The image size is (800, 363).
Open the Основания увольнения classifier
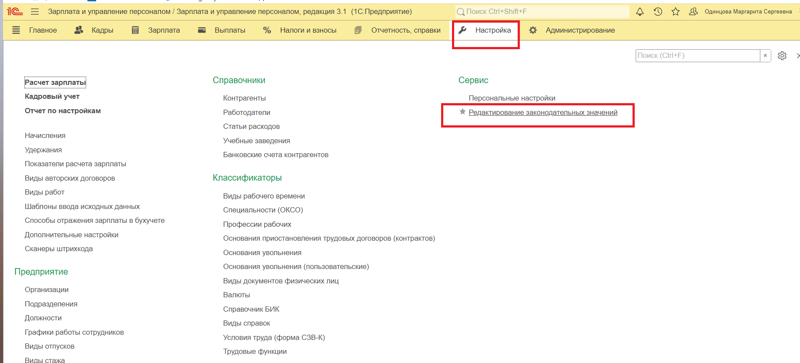[262, 253]
